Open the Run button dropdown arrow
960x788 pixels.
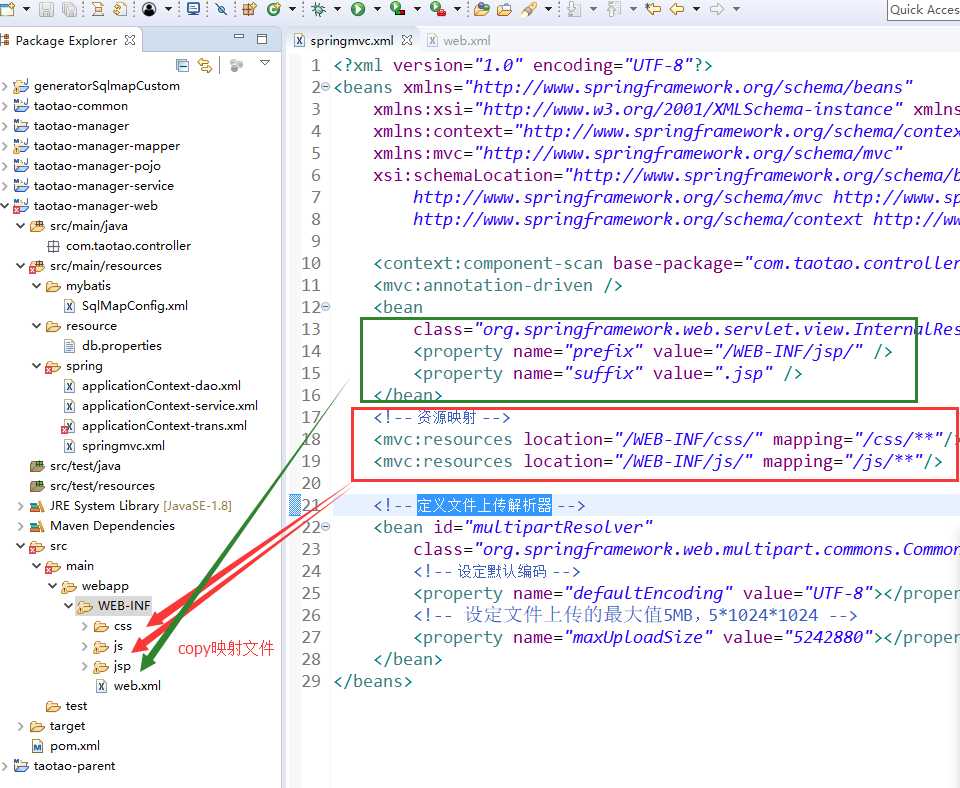tap(377, 9)
